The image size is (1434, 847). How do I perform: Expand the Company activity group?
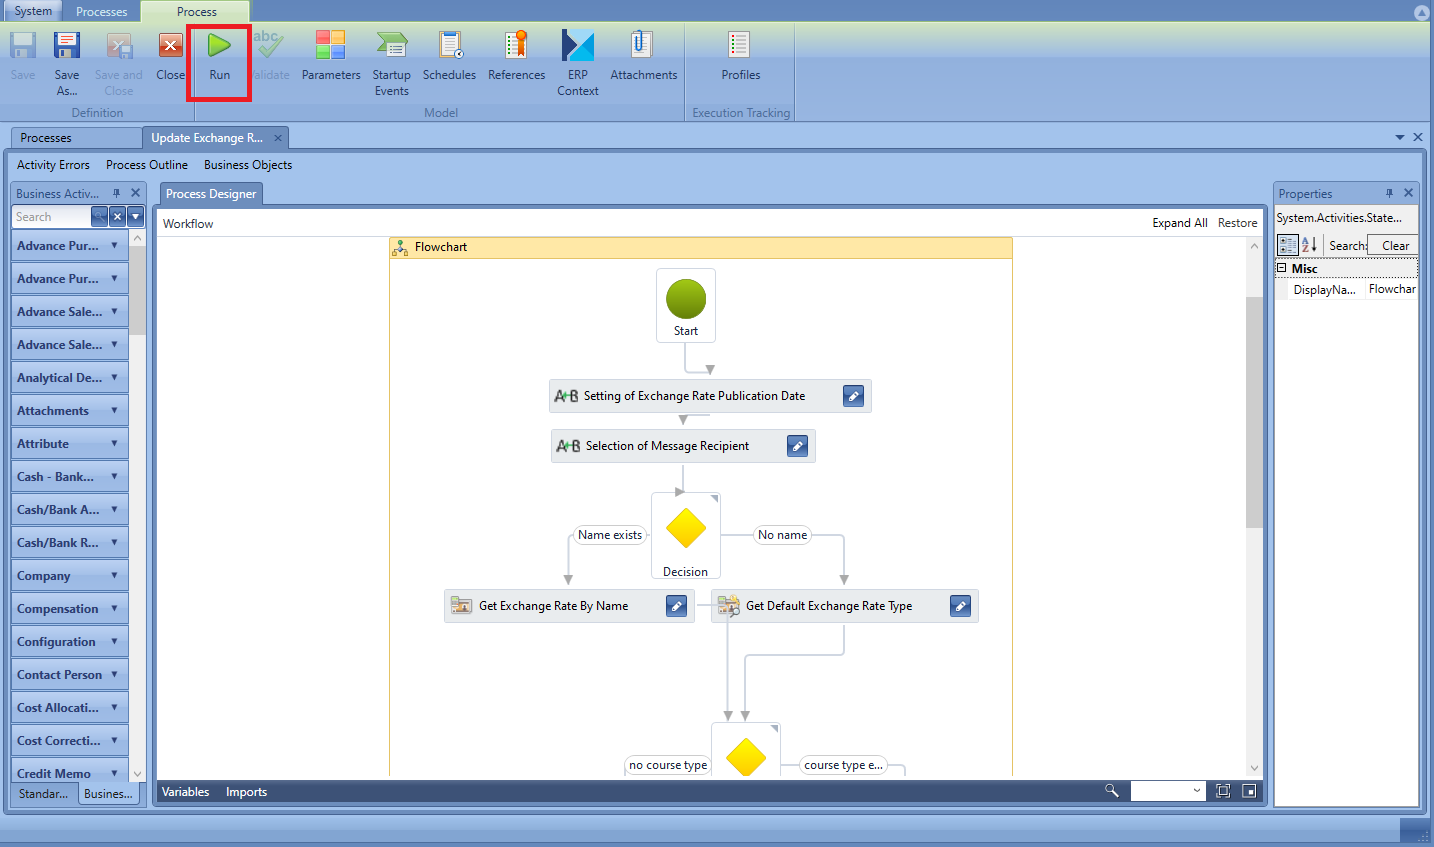(114, 575)
